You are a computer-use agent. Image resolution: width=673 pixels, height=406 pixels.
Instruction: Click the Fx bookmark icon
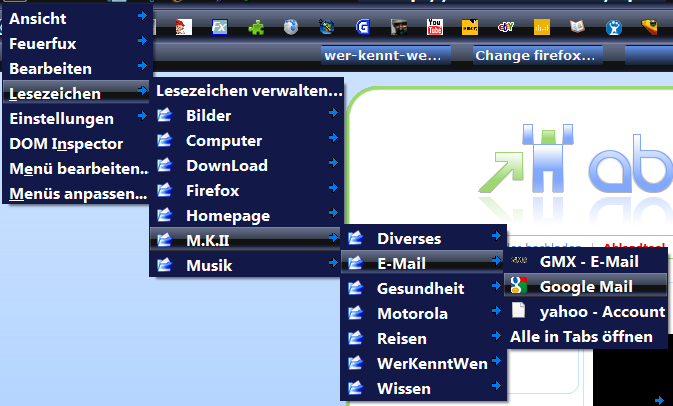[x=220, y=27]
